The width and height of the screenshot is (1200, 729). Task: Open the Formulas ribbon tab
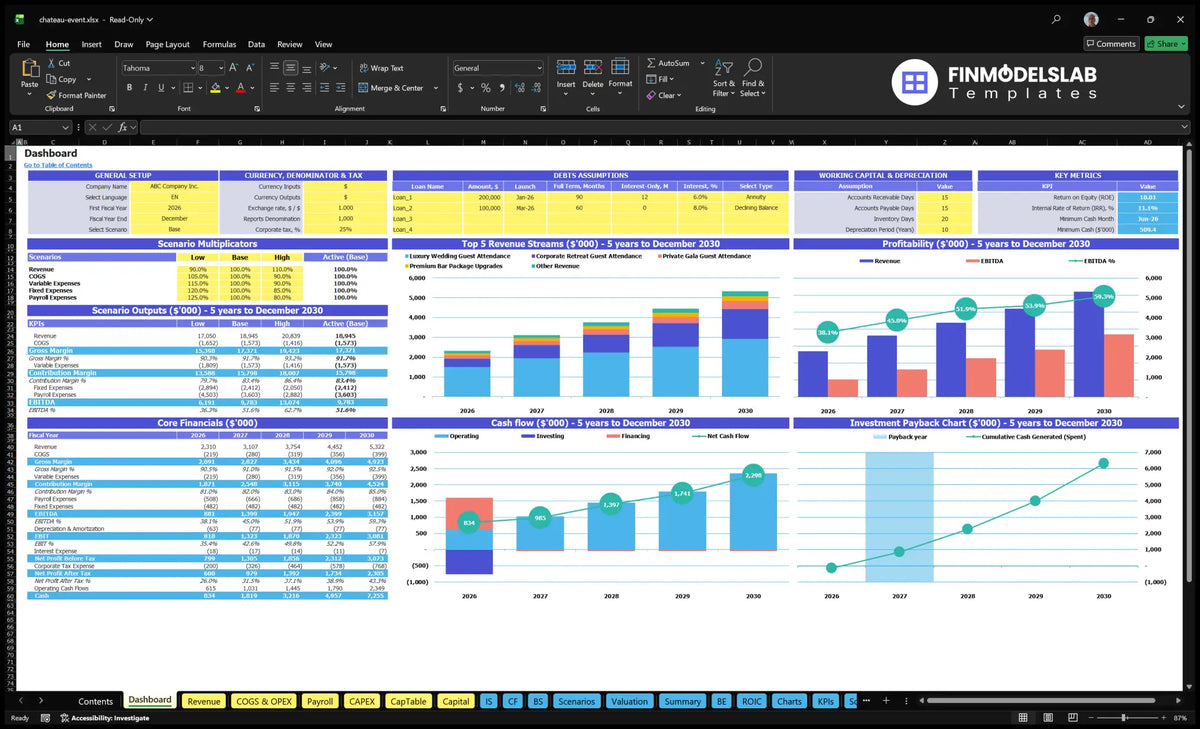[x=219, y=44]
